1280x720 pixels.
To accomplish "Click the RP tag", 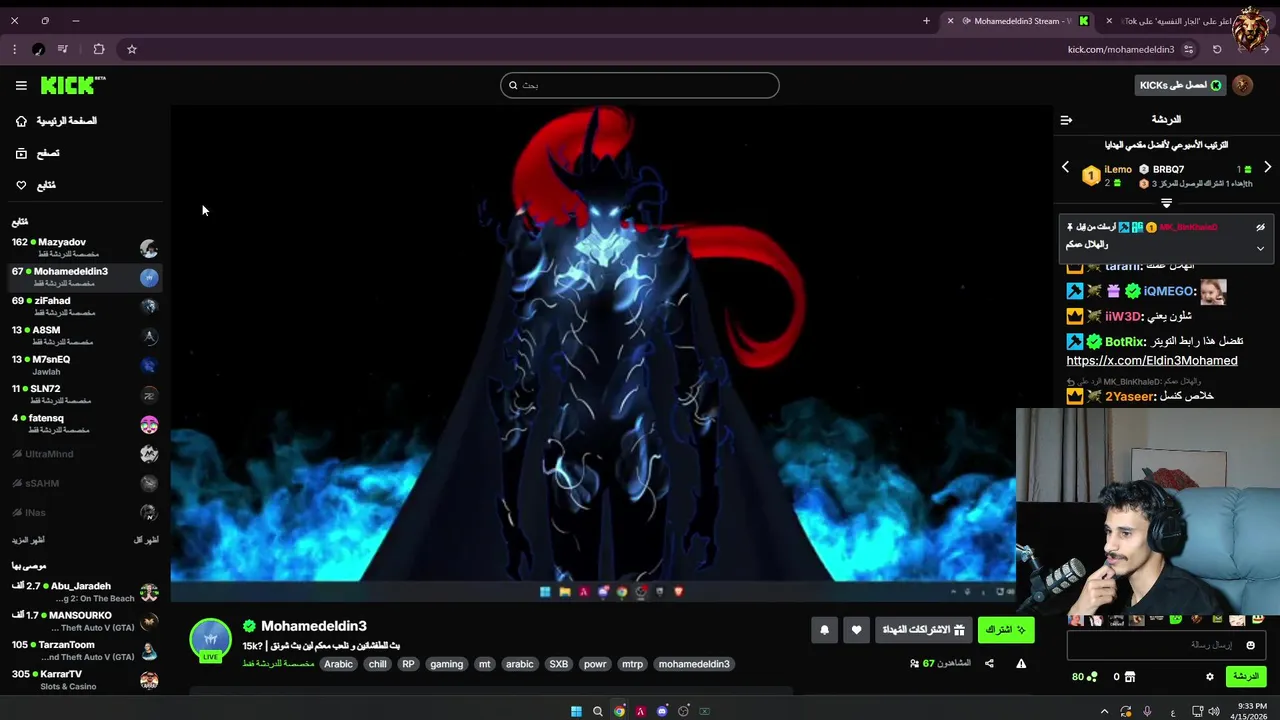I will pos(408,664).
